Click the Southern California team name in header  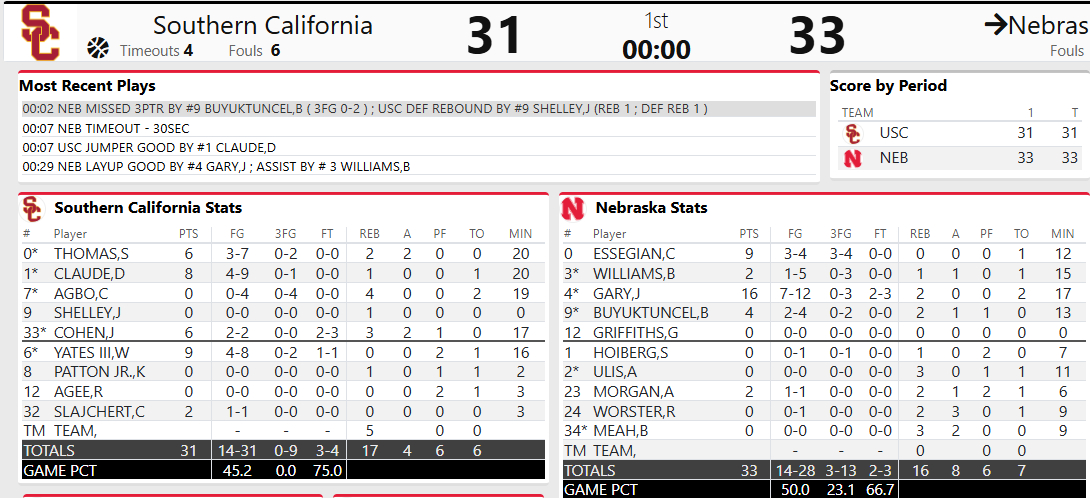click(x=263, y=25)
